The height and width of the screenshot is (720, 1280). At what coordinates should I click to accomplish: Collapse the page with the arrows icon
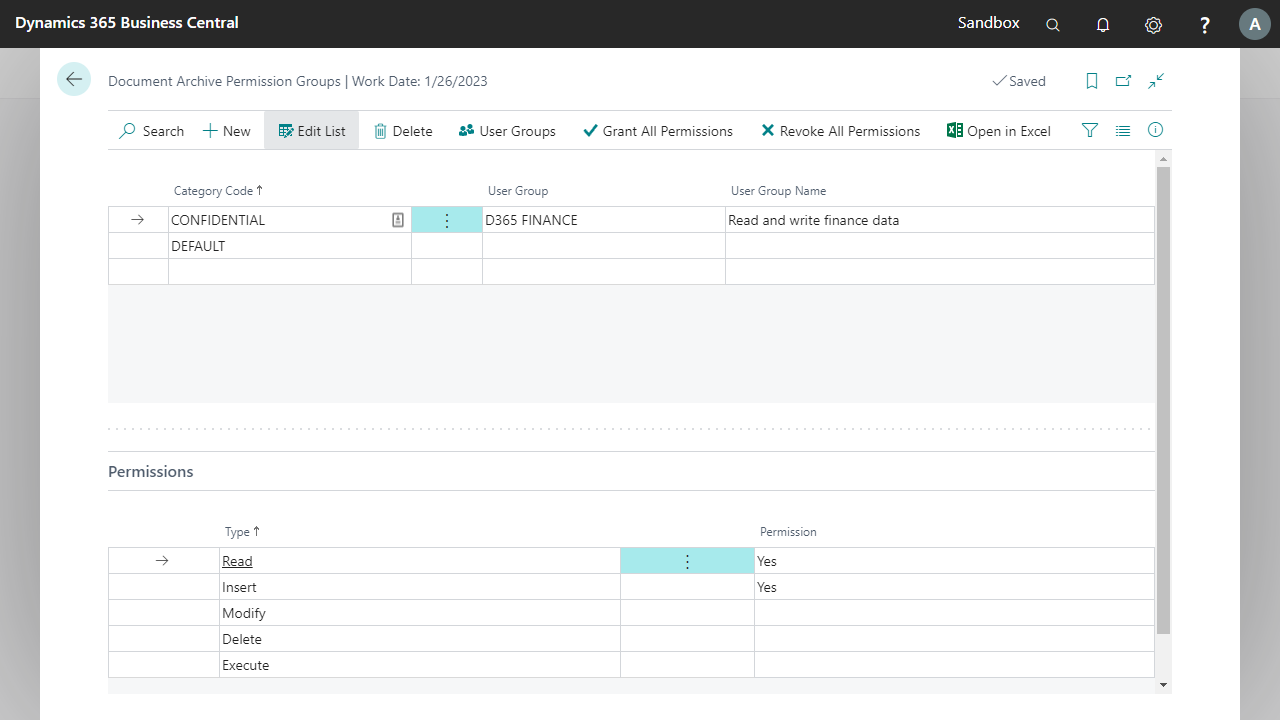pos(1156,81)
